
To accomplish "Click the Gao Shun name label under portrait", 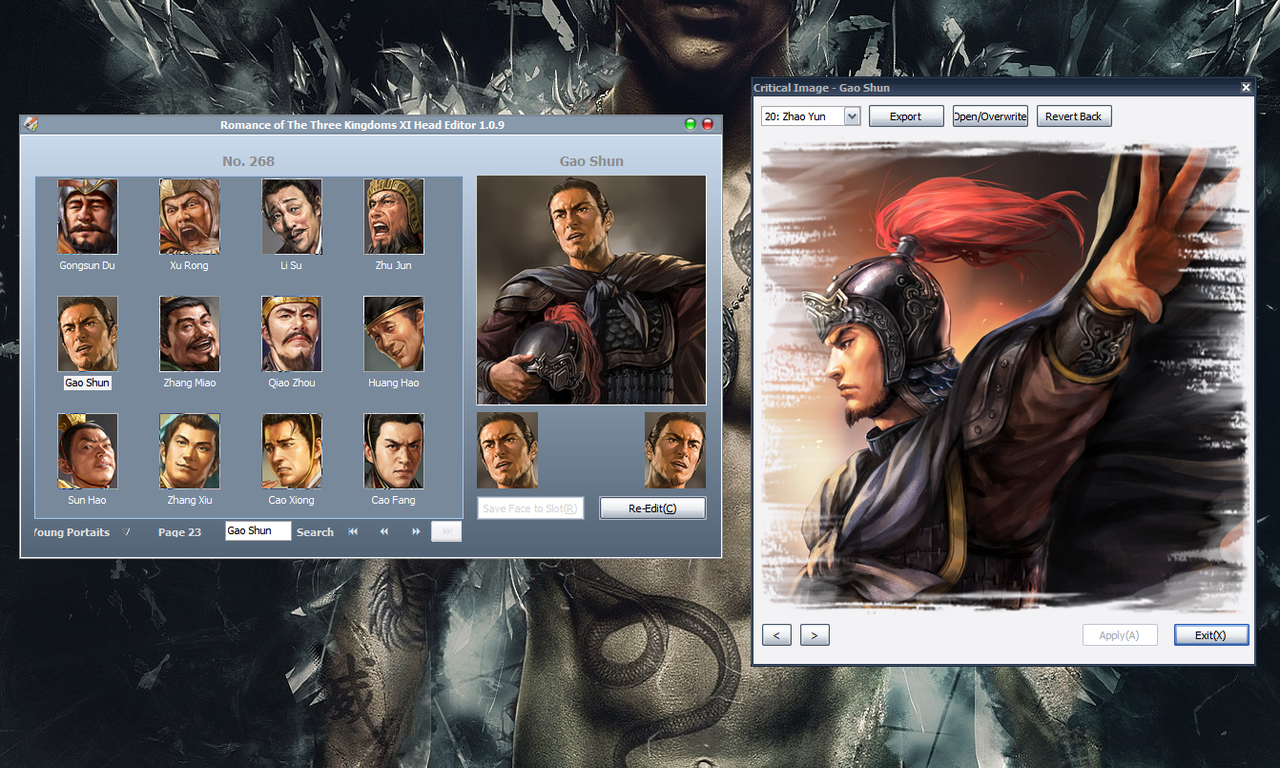I will (x=88, y=383).
